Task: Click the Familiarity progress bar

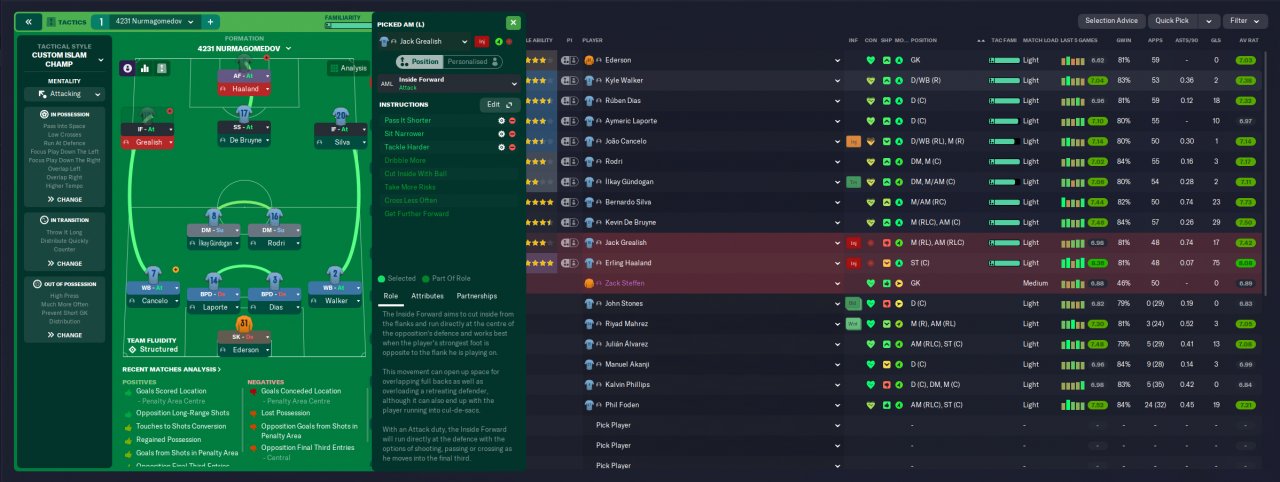Action: pos(349,26)
